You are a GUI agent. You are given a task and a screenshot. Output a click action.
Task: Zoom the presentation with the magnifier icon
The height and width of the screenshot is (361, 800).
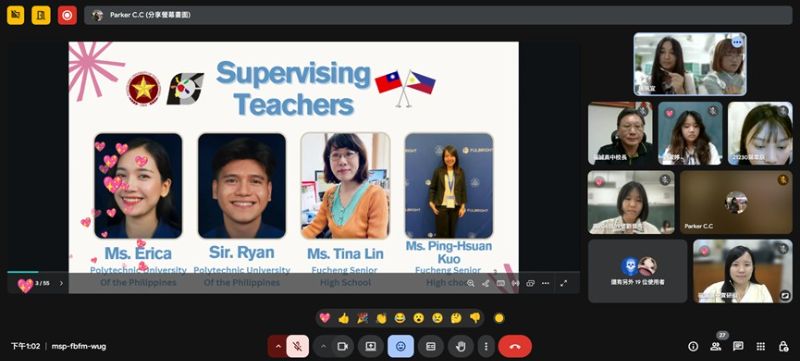point(470,283)
